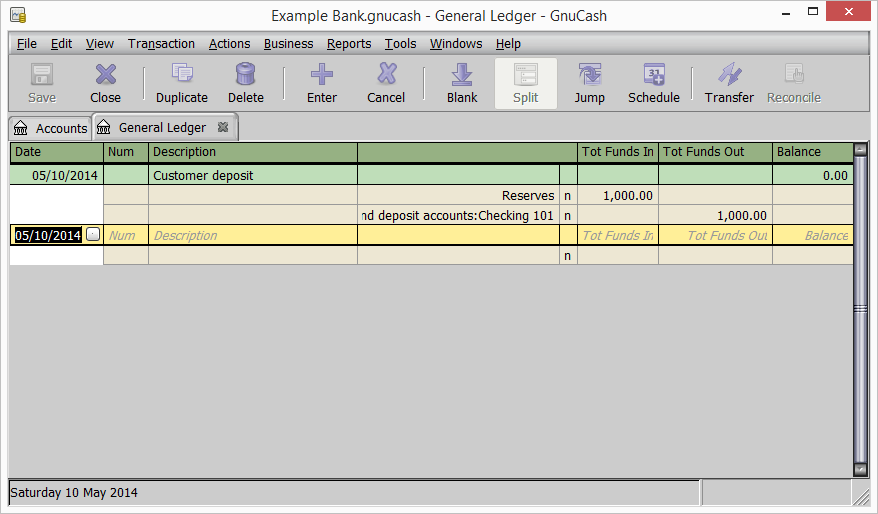
Task: Select the Customer deposit transaction
Action: [x=252, y=175]
